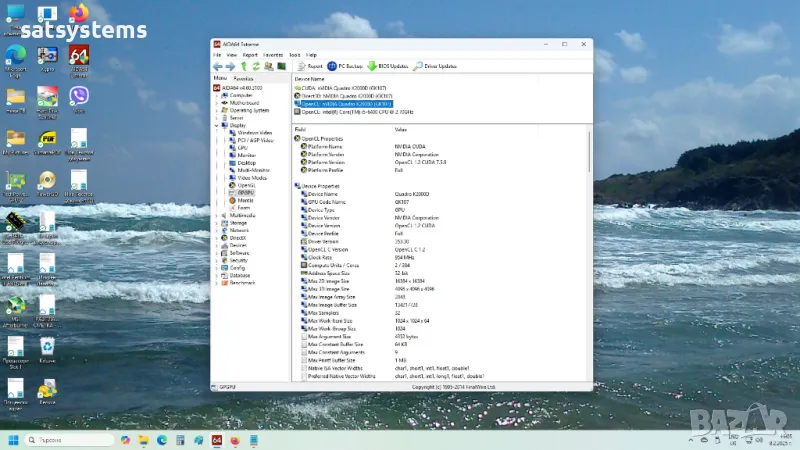Select the CUDA nVIDIA Quadro K2000D device

click(x=343, y=88)
